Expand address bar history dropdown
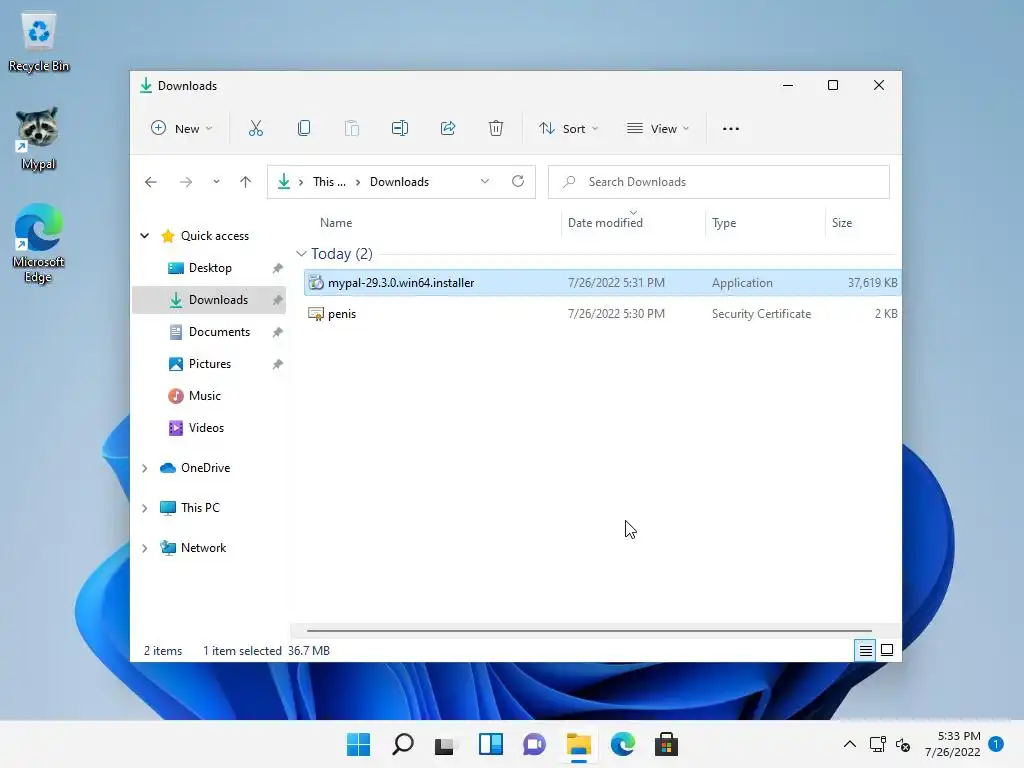 (x=485, y=182)
